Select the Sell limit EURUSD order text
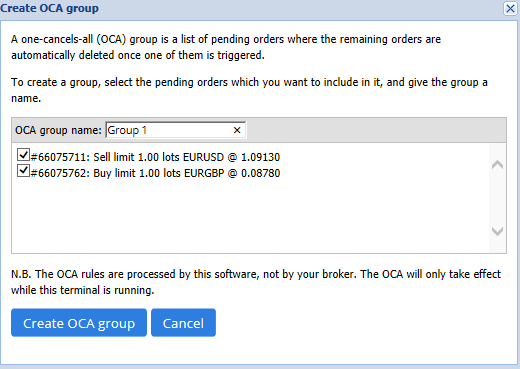Screen dimensions: 520x369 click(155, 157)
